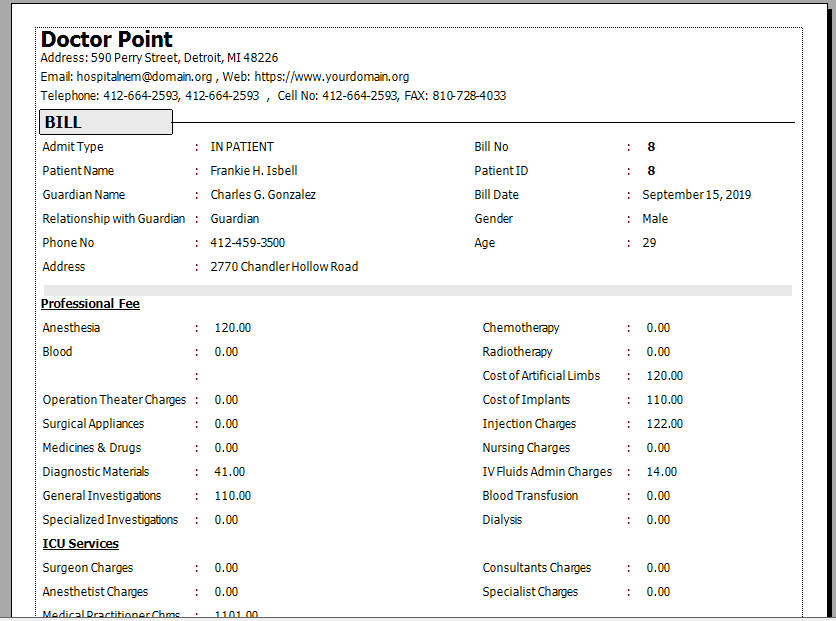Click the web address https://www.yourdomain.org

point(332,77)
